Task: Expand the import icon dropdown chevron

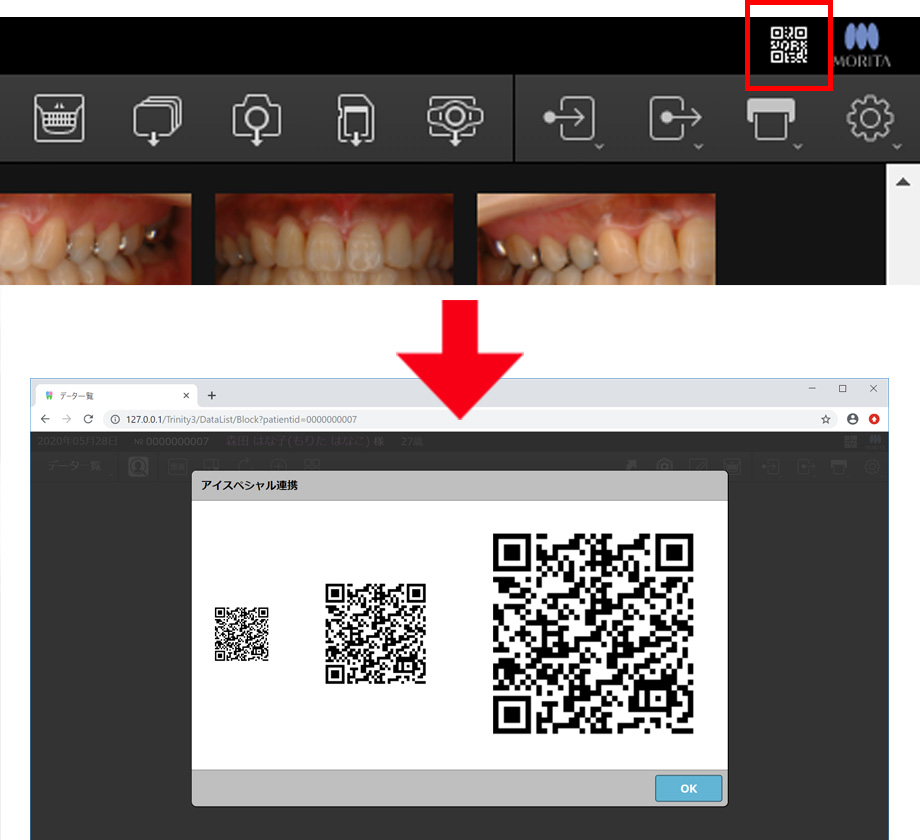Action: 599,147
